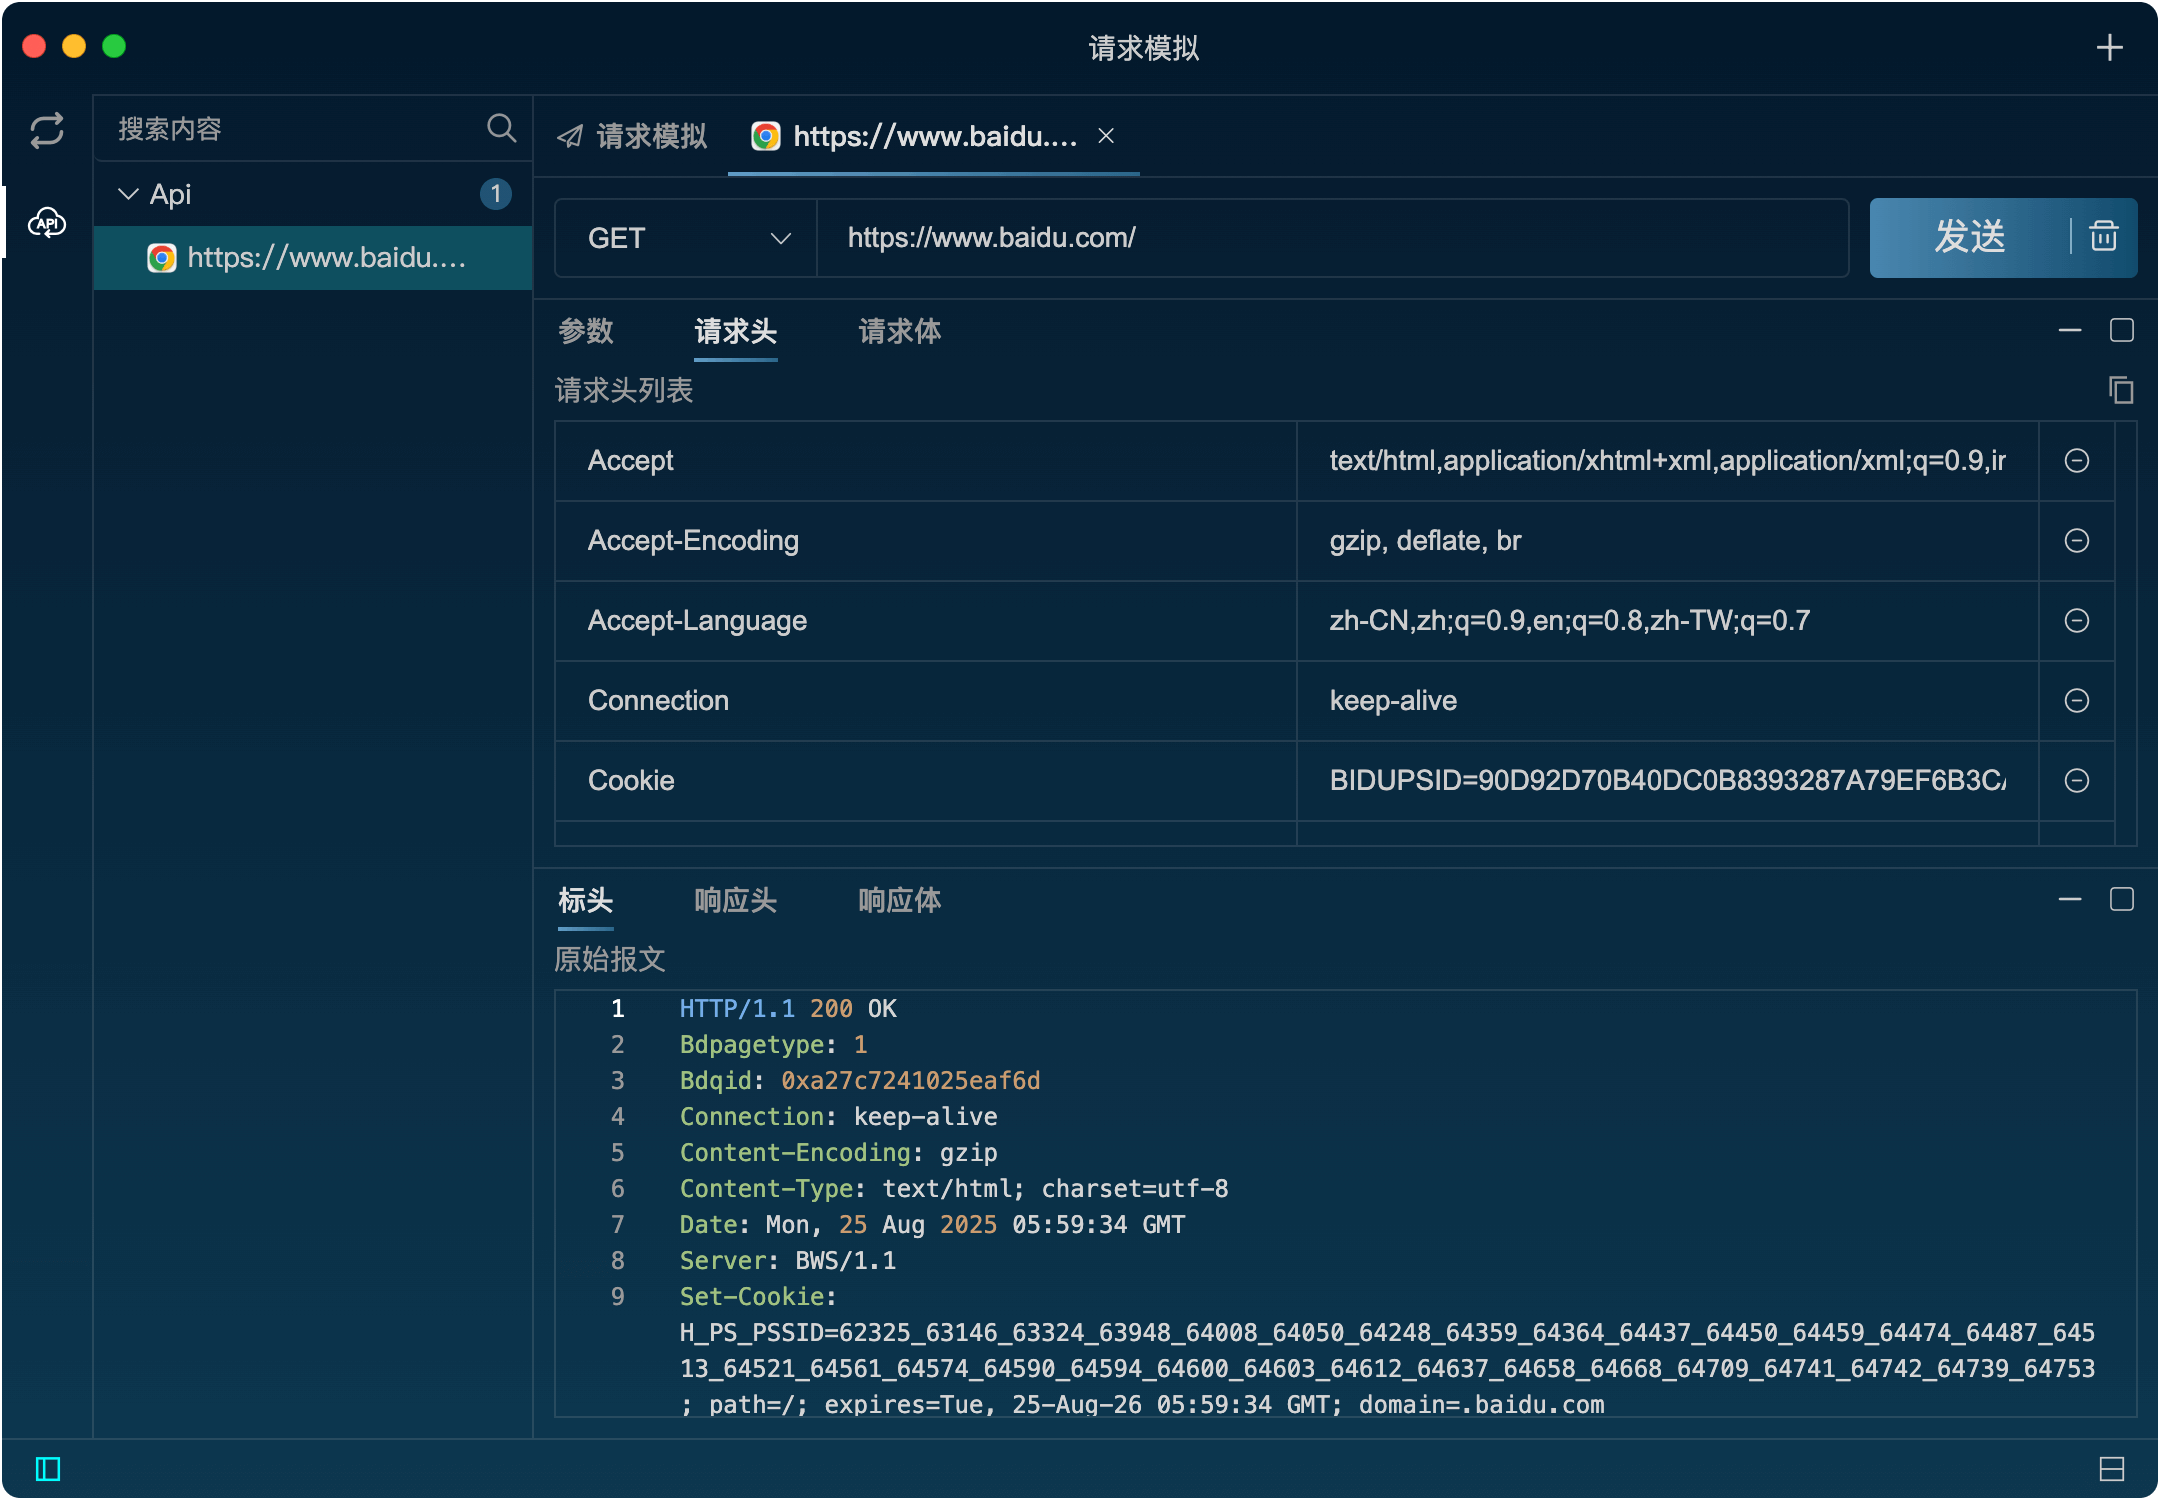Close the baidu request tab
Viewport: 2160px width, 1500px height.
coord(1106,136)
